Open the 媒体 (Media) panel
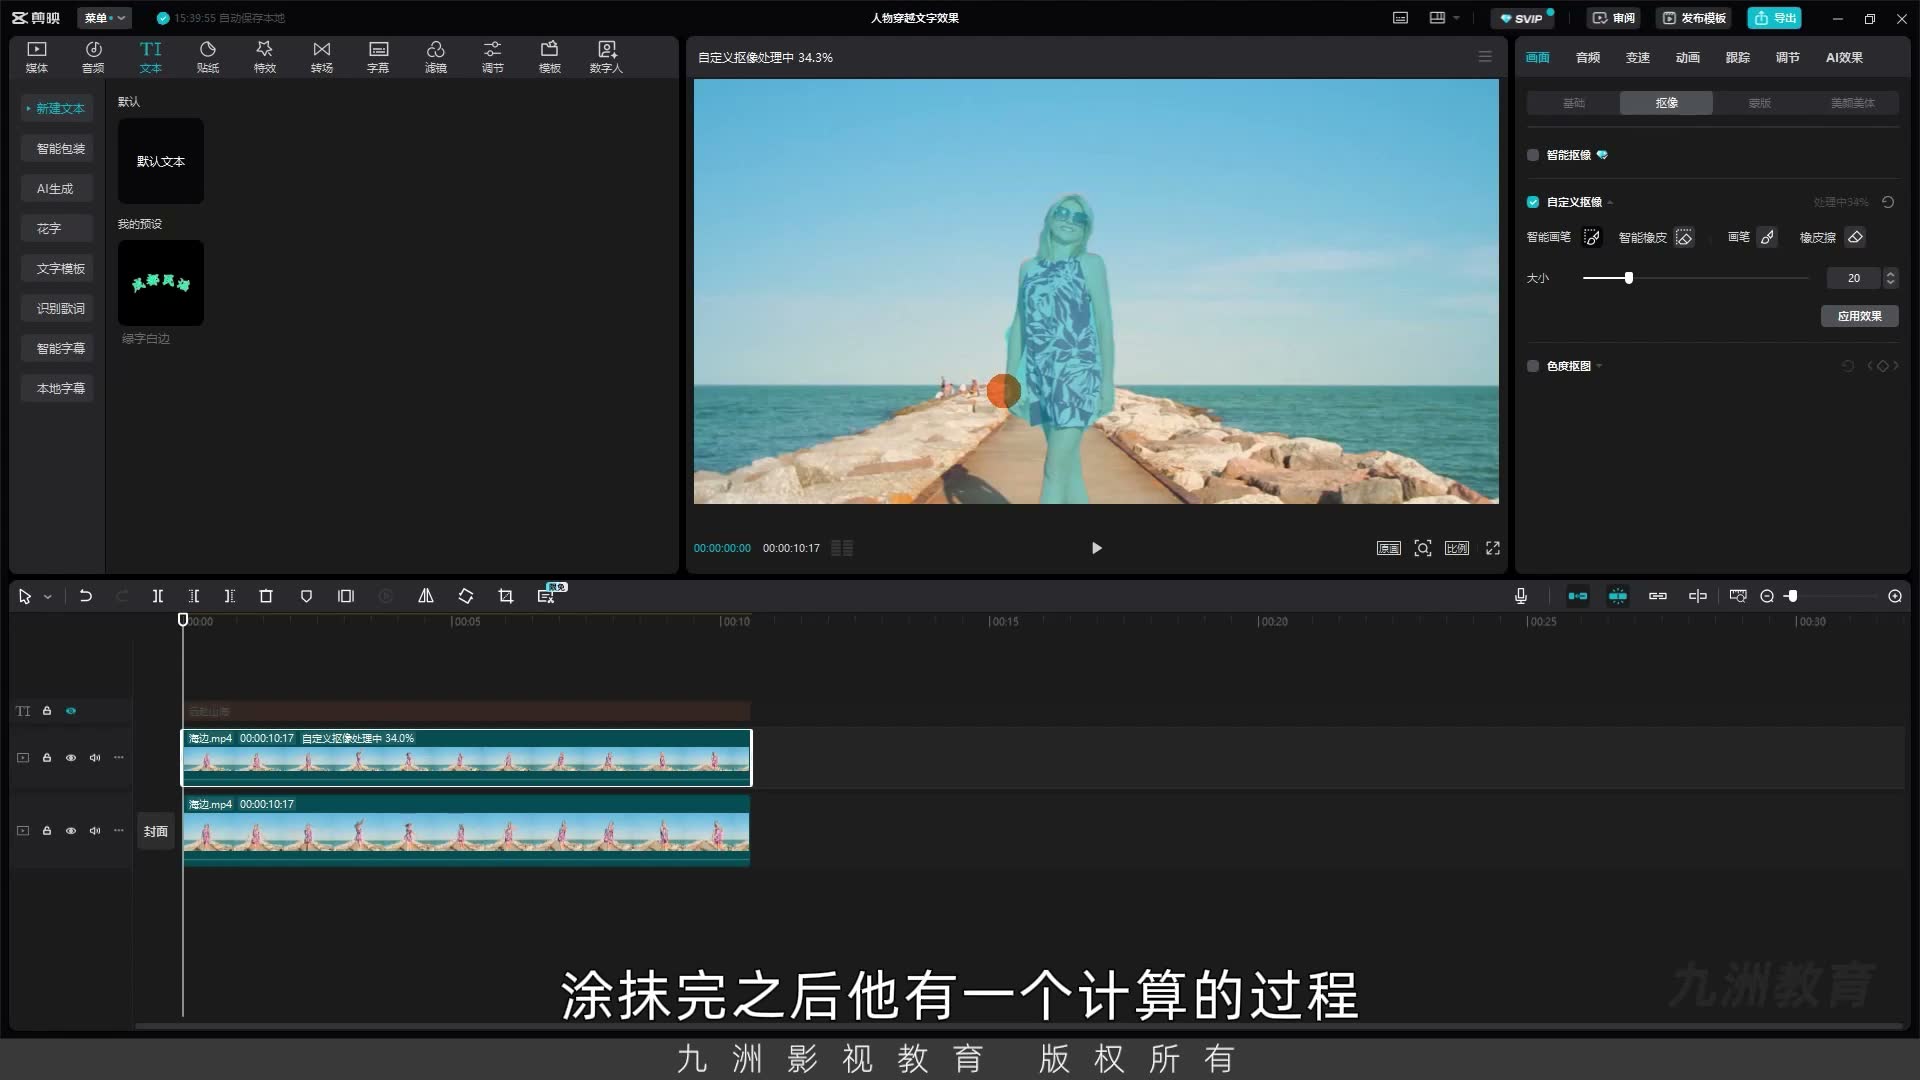This screenshot has height=1080, width=1920. [x=37, y=57]
